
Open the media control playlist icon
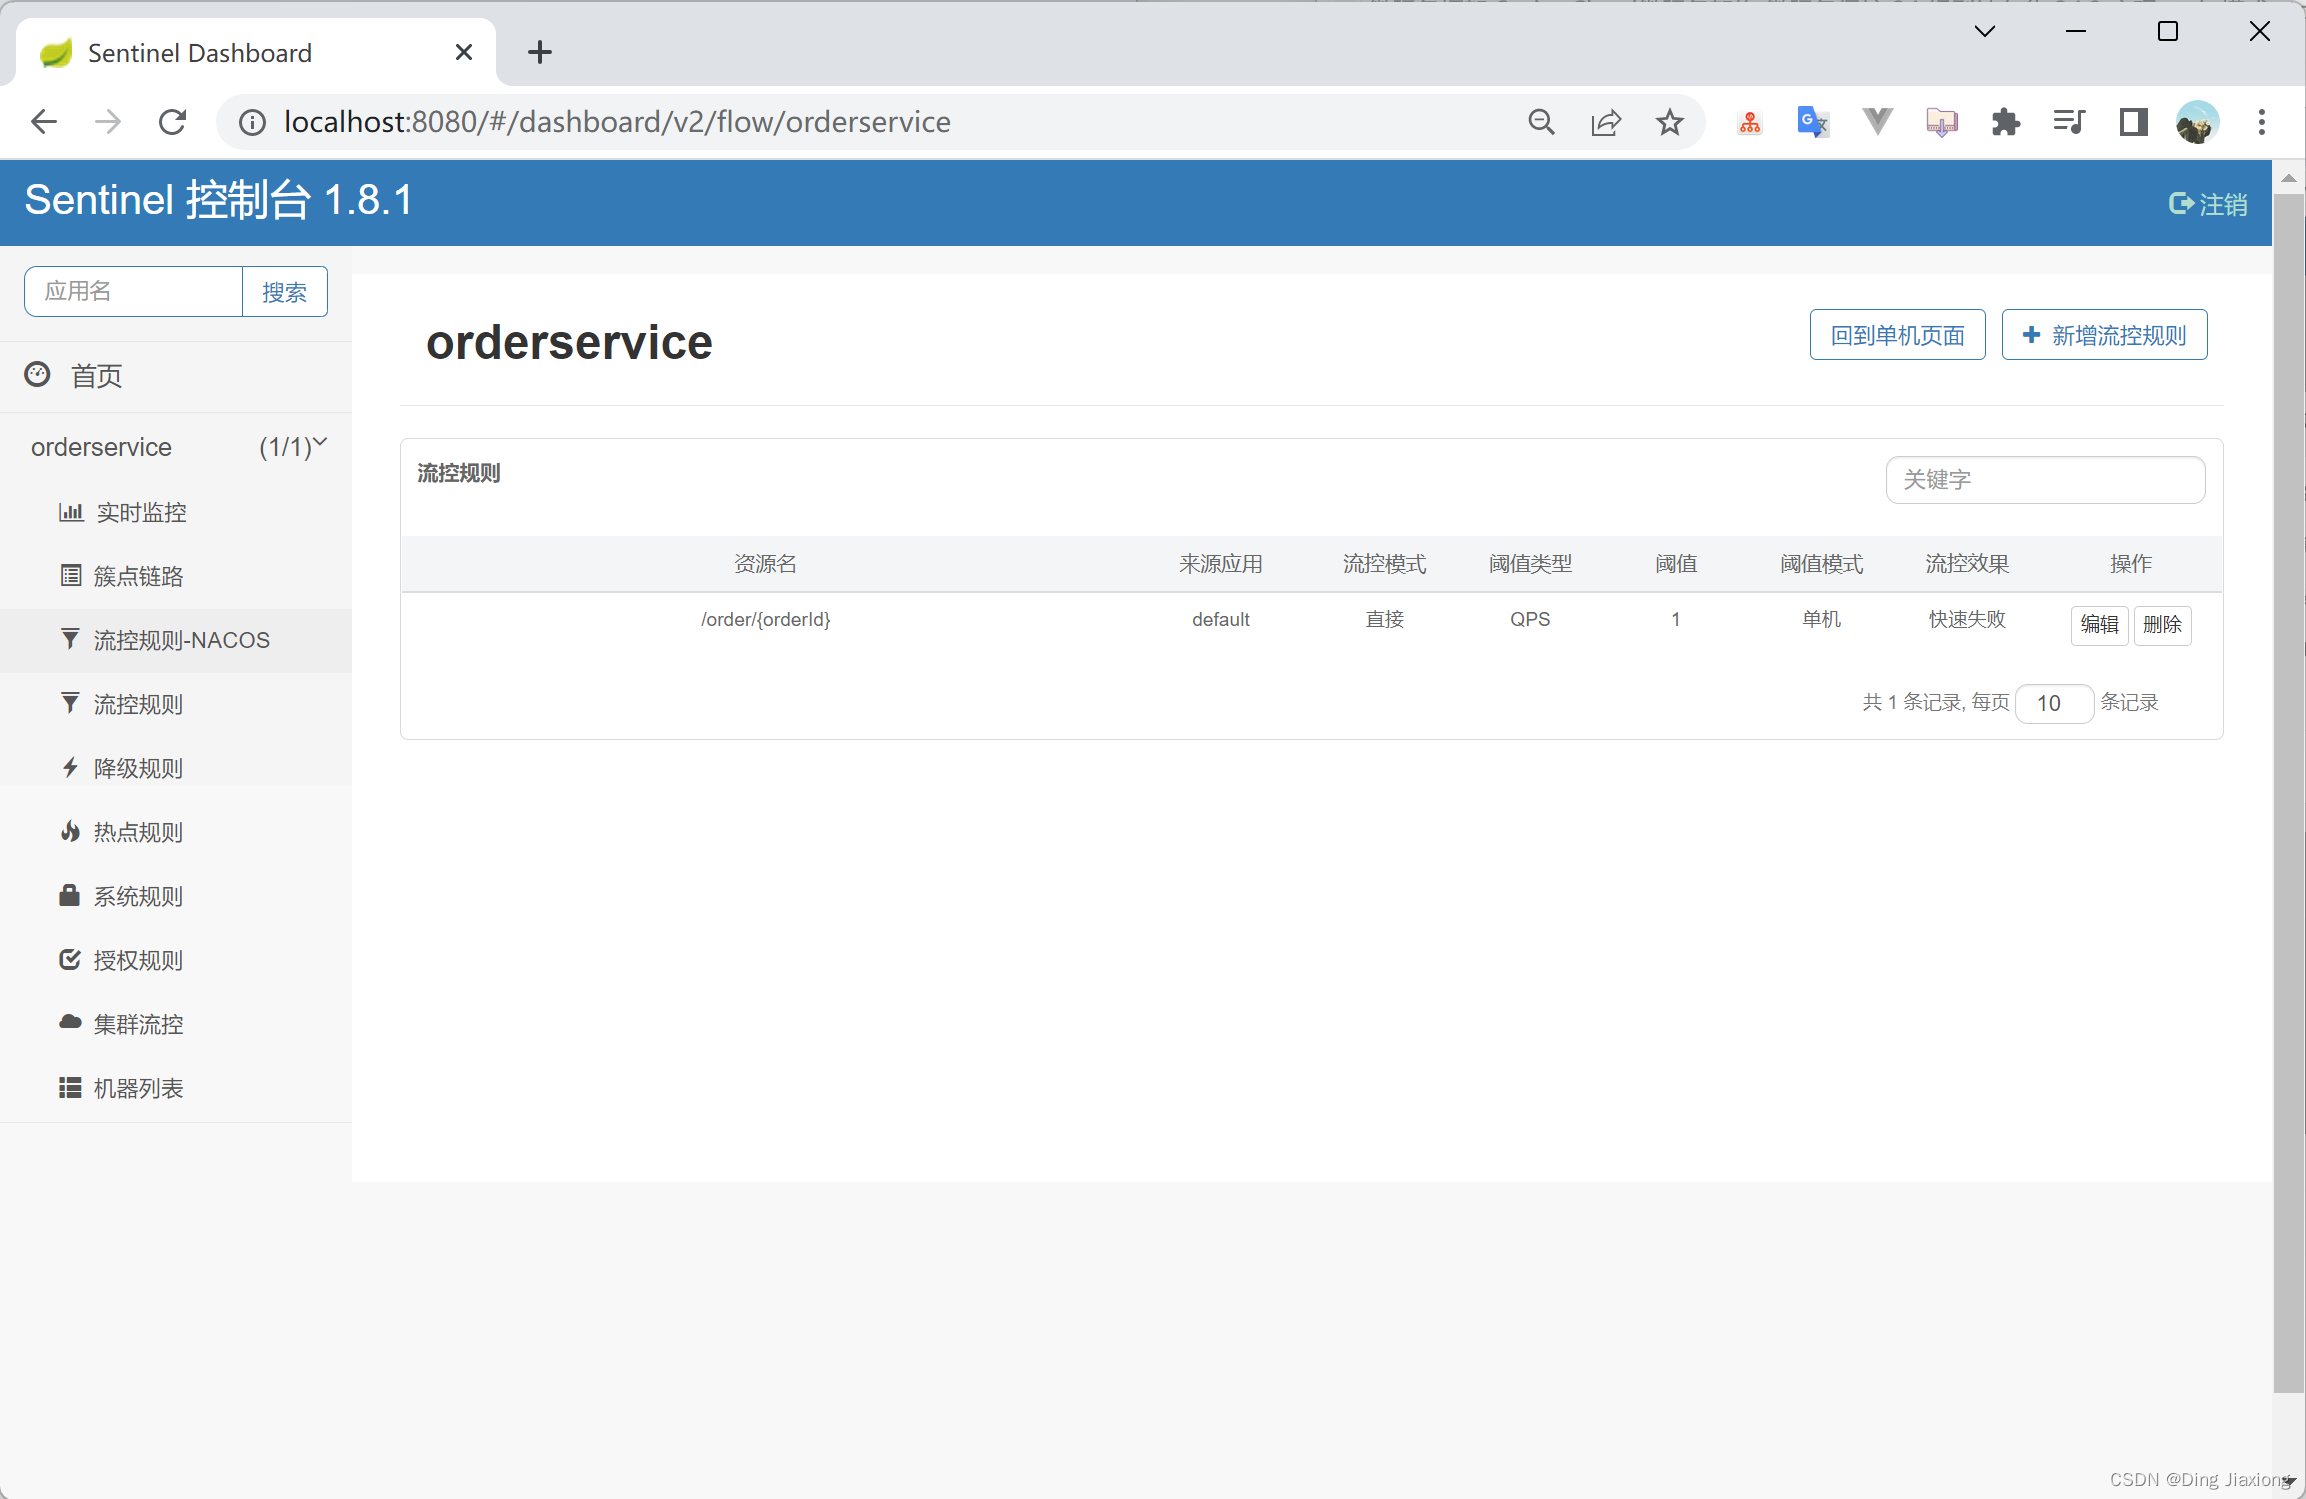coord(2069,122)
